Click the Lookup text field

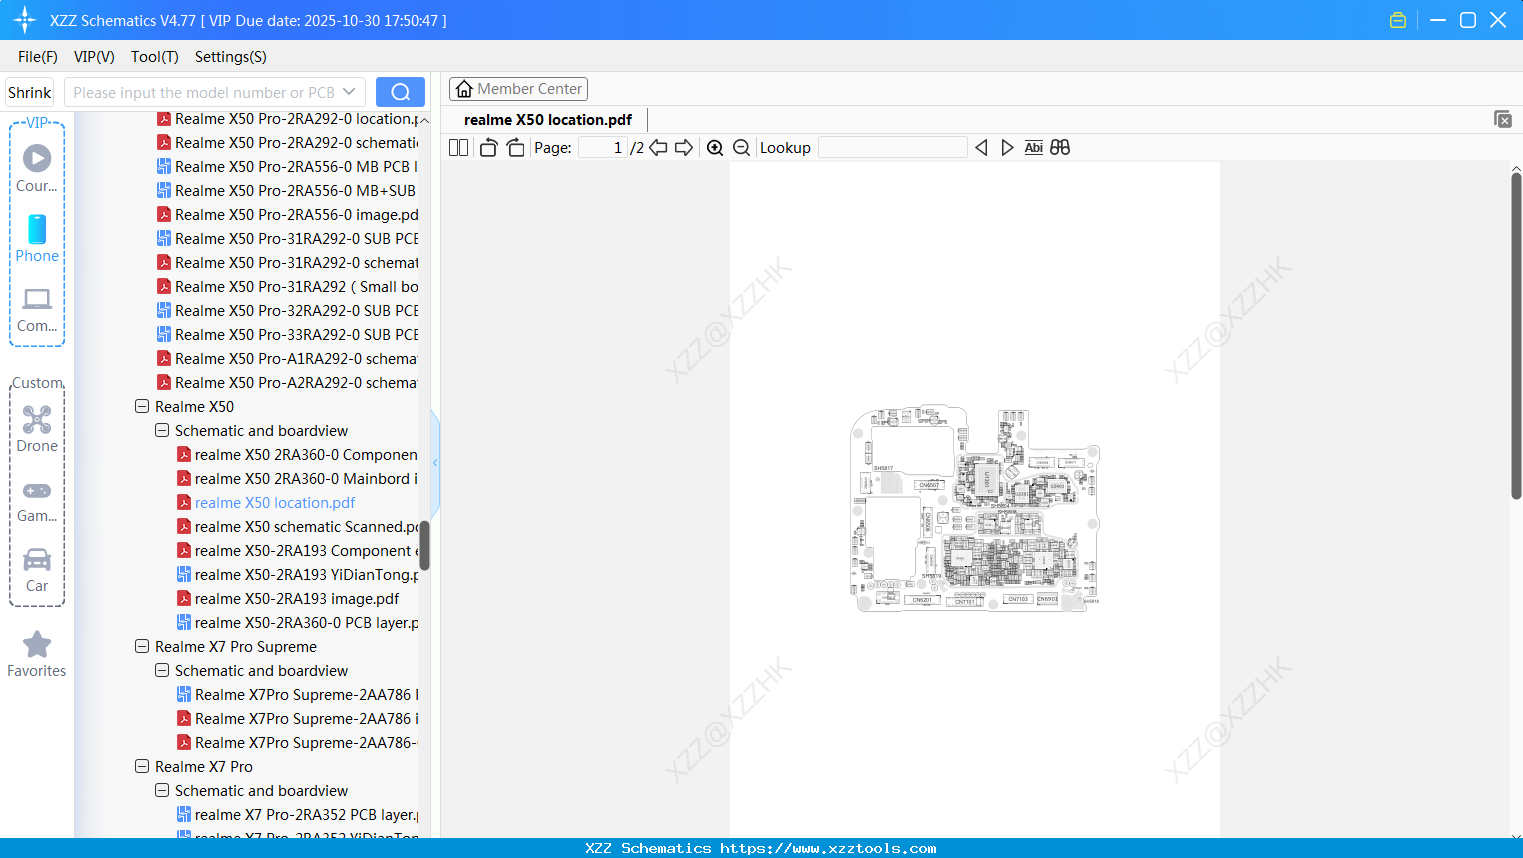[x=893, y=148]
